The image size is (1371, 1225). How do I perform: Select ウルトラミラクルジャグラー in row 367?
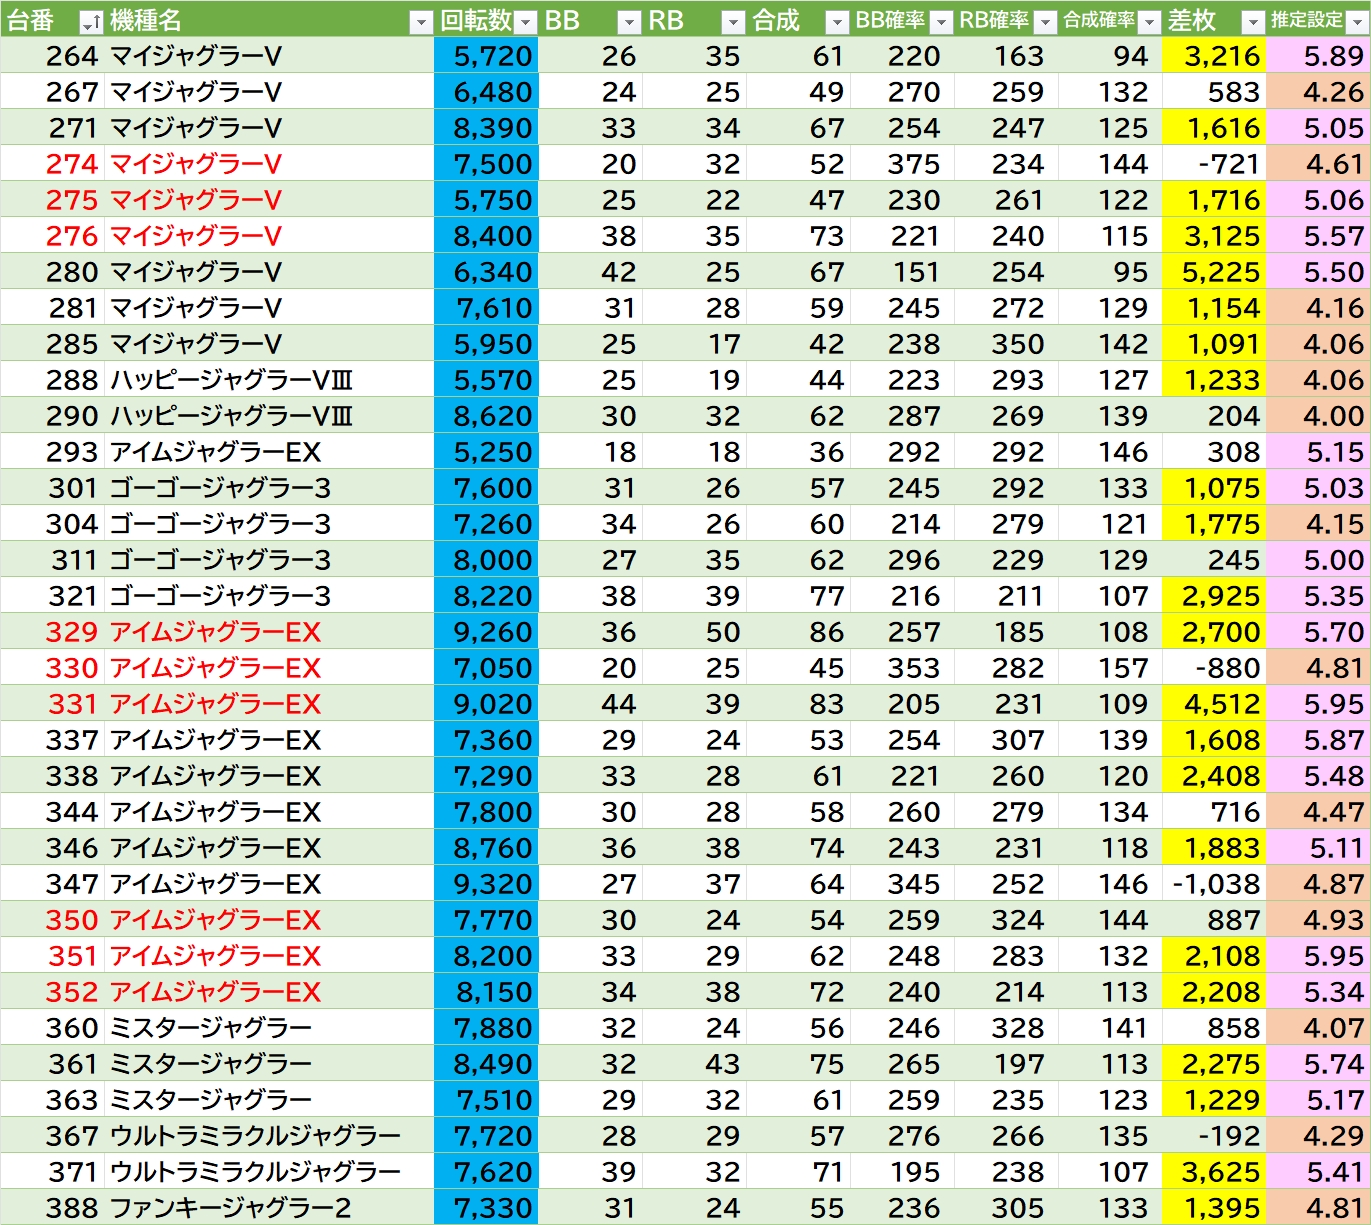269,1136
